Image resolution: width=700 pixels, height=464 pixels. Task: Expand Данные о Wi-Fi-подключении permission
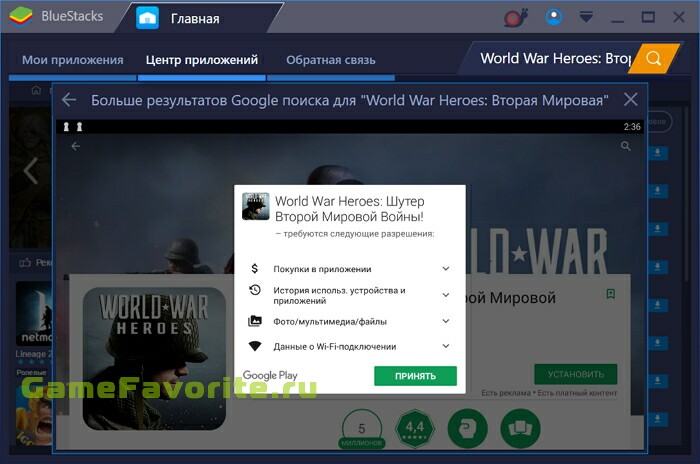446,346
